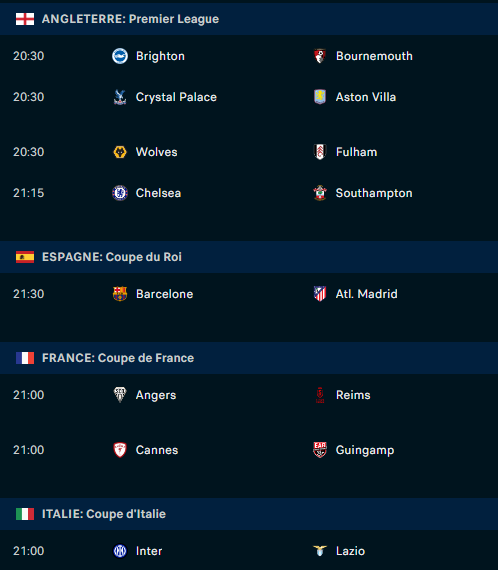Open ESPAGNE: Coupe du Roi header
Viewport: 498px width, 570px height.
[x=249, y=257]
